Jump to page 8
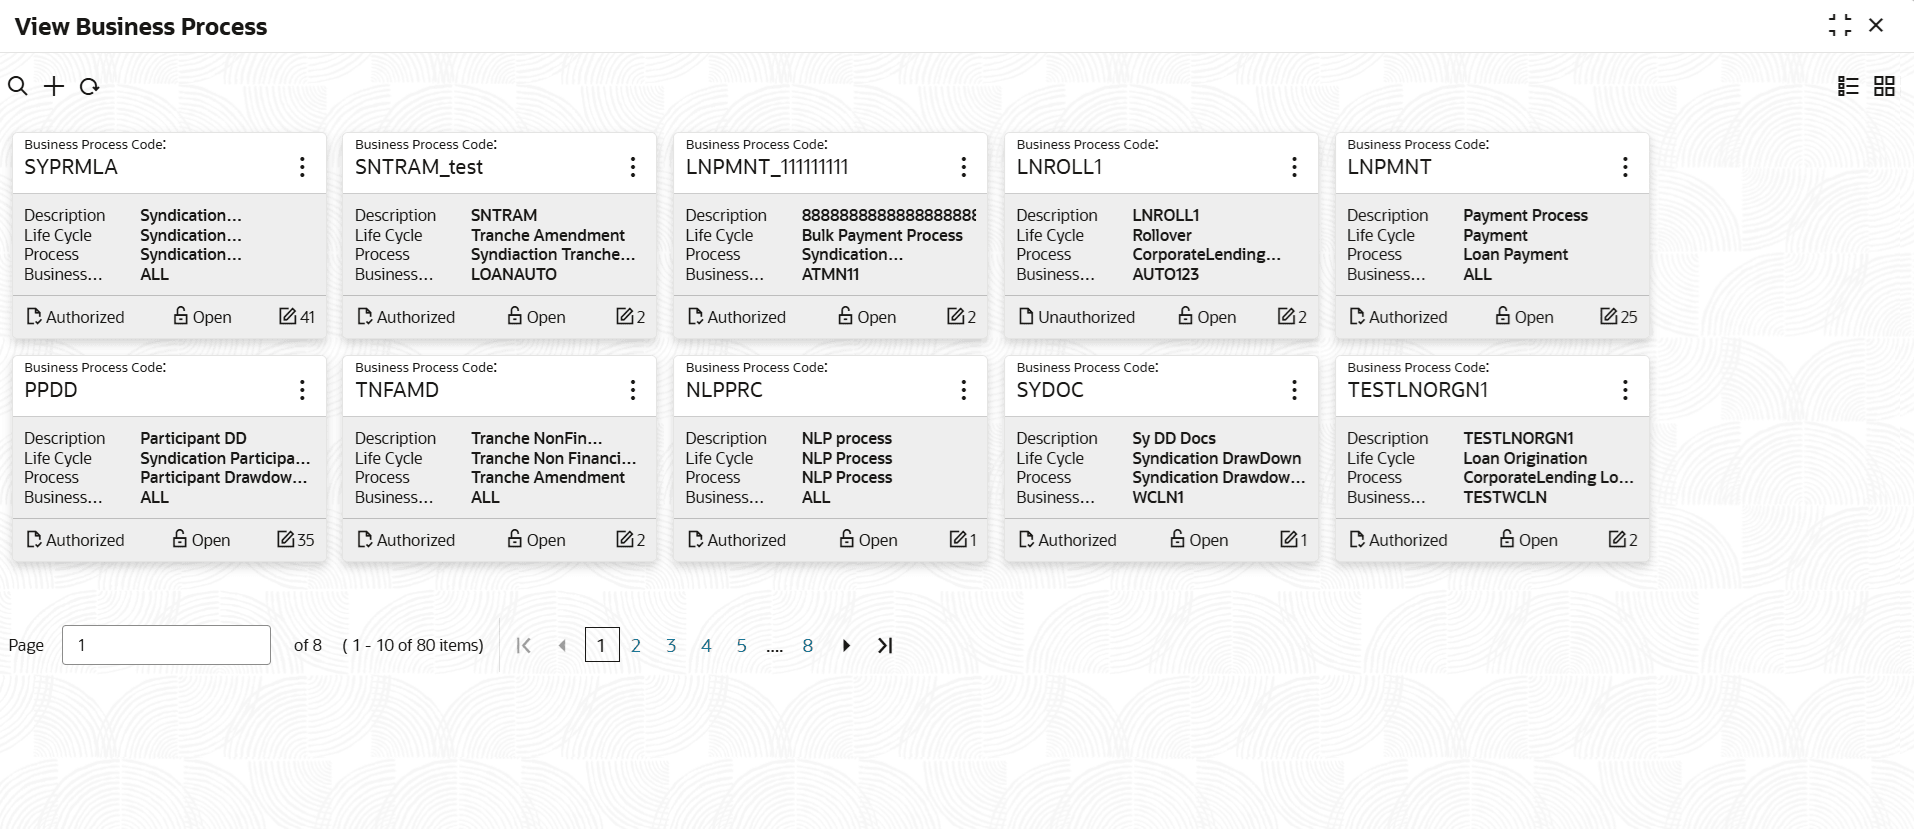 (808, 646)
